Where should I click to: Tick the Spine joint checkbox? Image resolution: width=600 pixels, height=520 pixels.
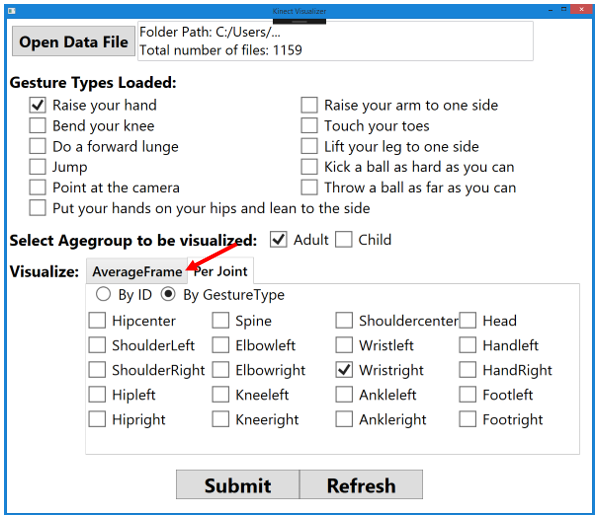click(221, 321)
